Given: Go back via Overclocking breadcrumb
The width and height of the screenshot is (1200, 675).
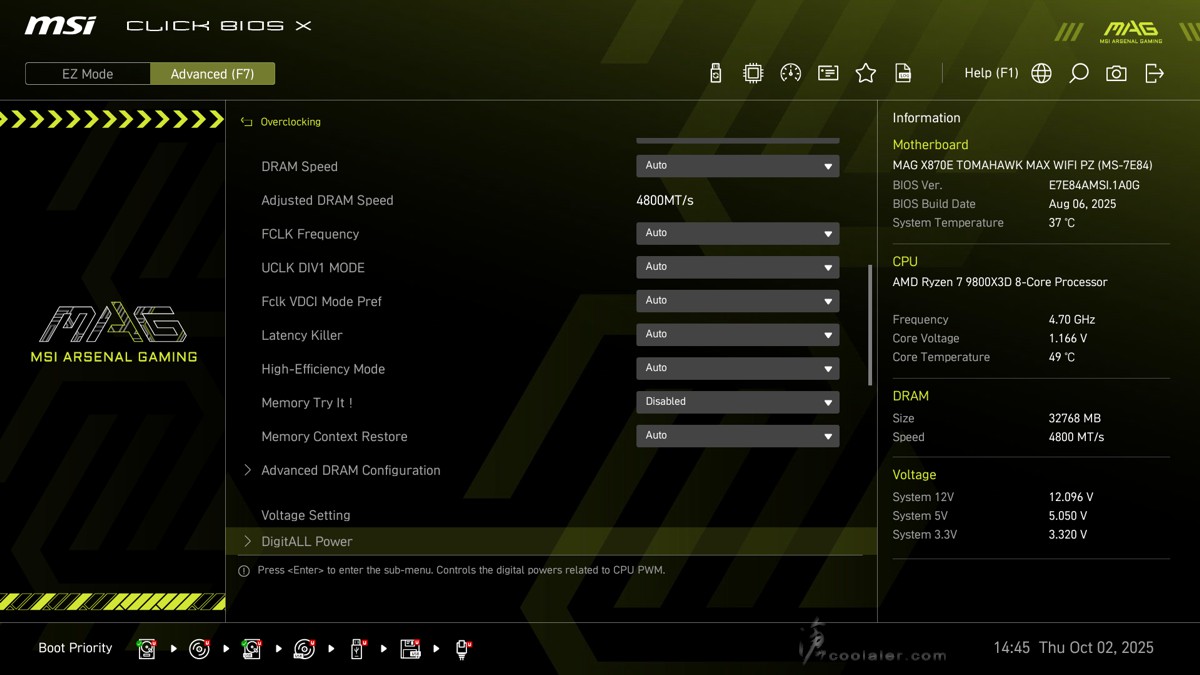Looking at the screenshot, I should point(290,122).
